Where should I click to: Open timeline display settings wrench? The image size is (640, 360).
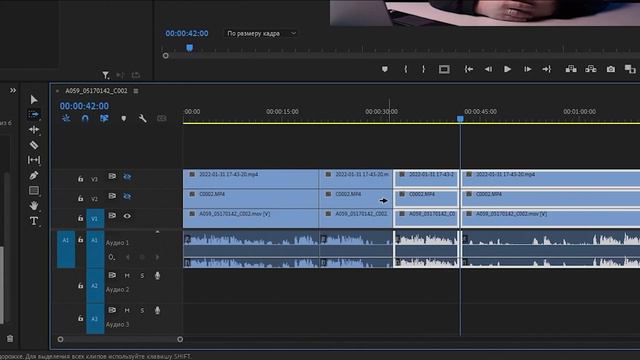pos(142,118)
